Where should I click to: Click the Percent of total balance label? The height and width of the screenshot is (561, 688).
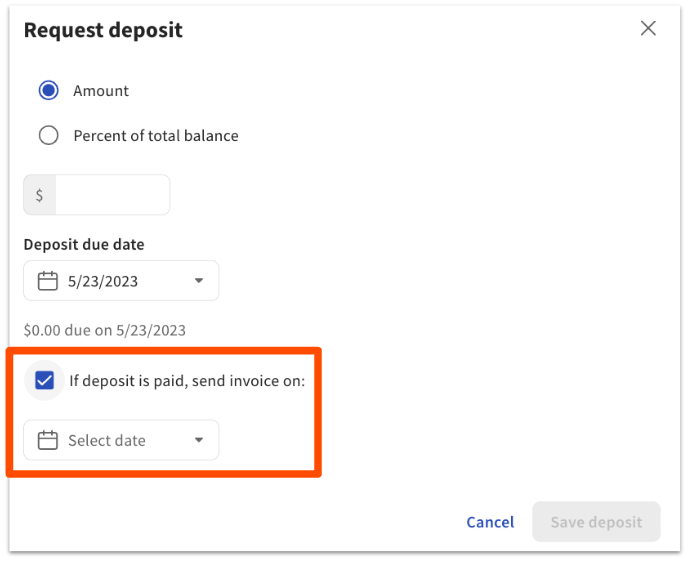pyautogui.click(x=156, y=135)
